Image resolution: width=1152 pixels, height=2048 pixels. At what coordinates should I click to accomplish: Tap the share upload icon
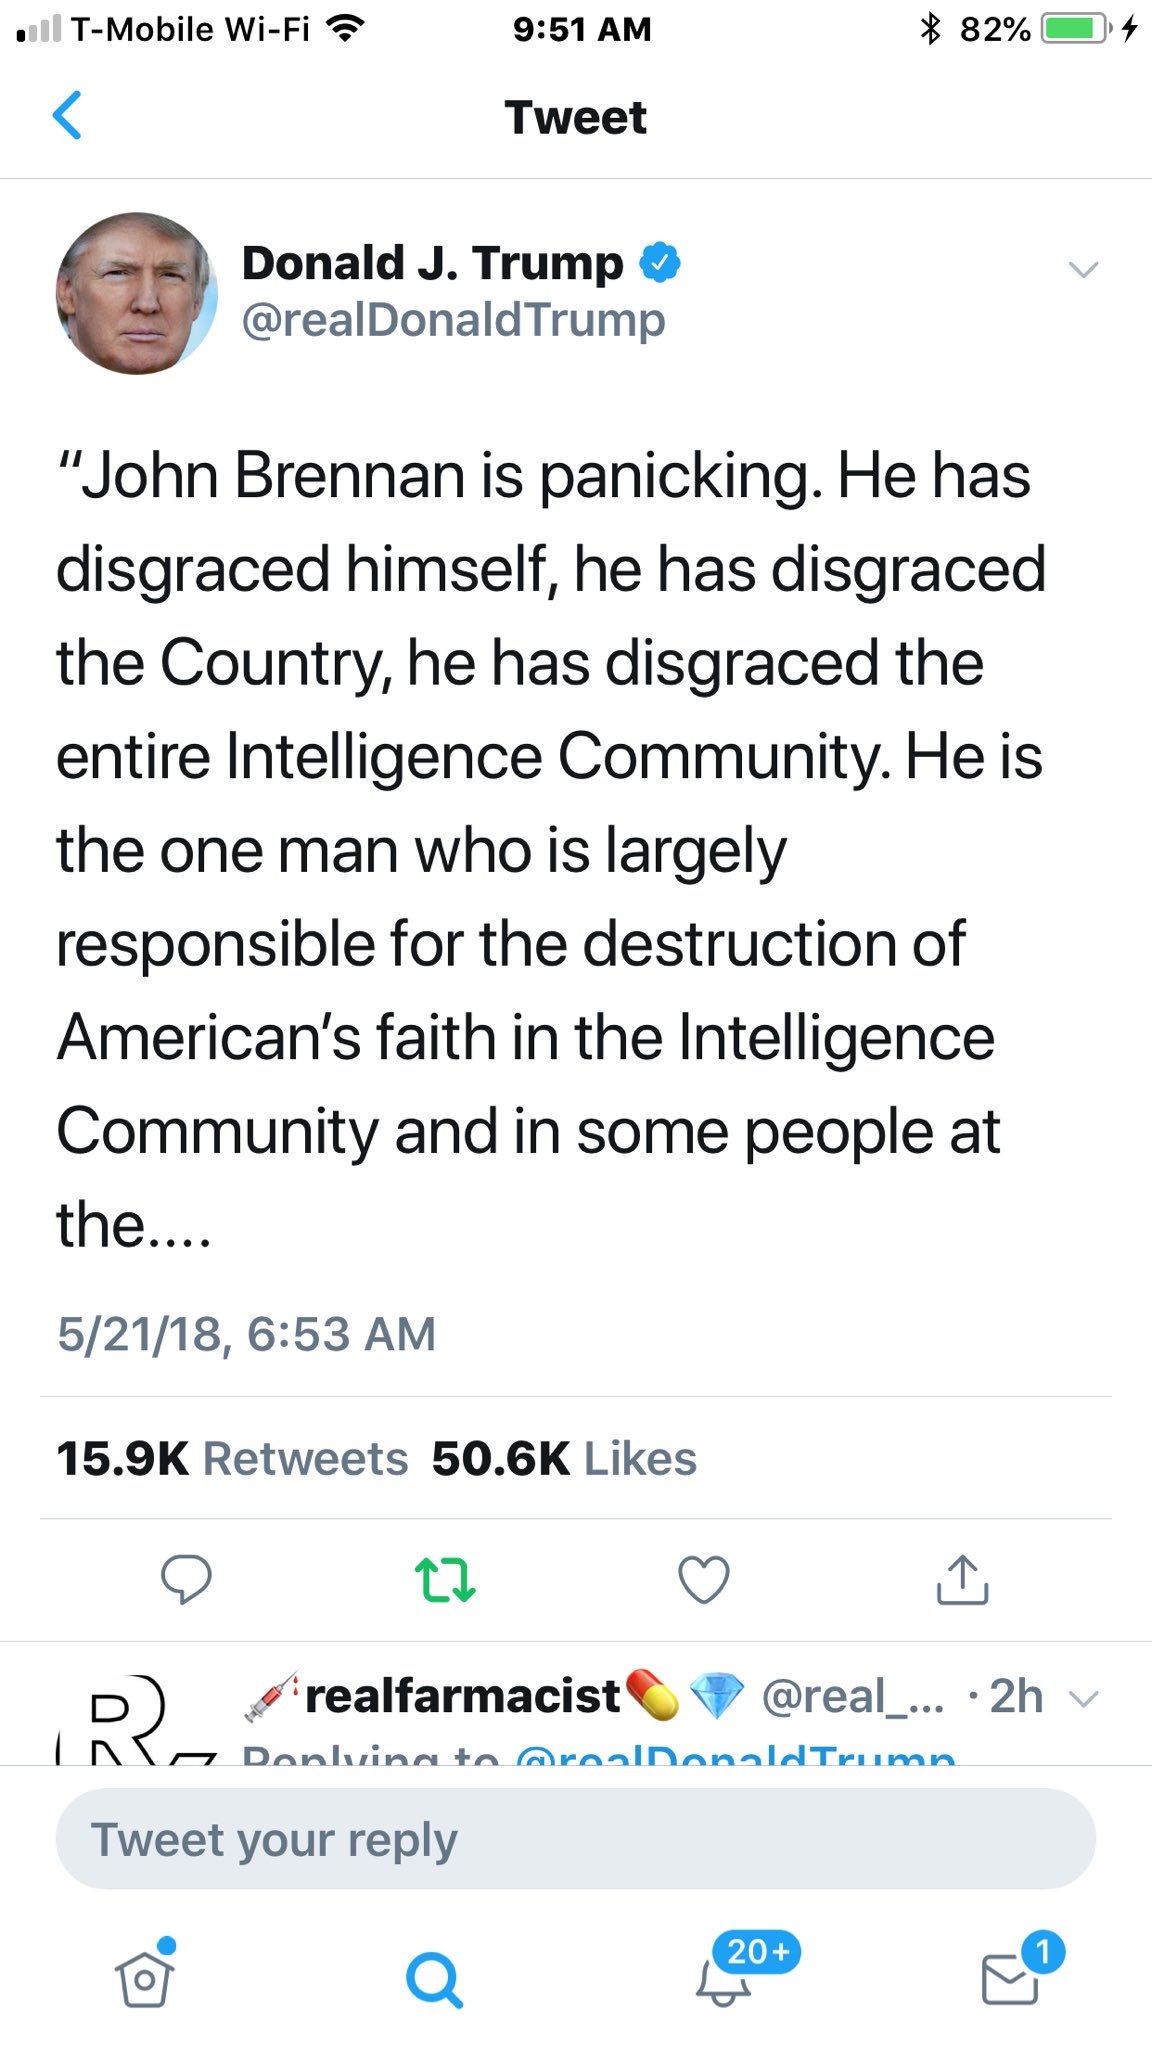click(x=962, y=1579)
